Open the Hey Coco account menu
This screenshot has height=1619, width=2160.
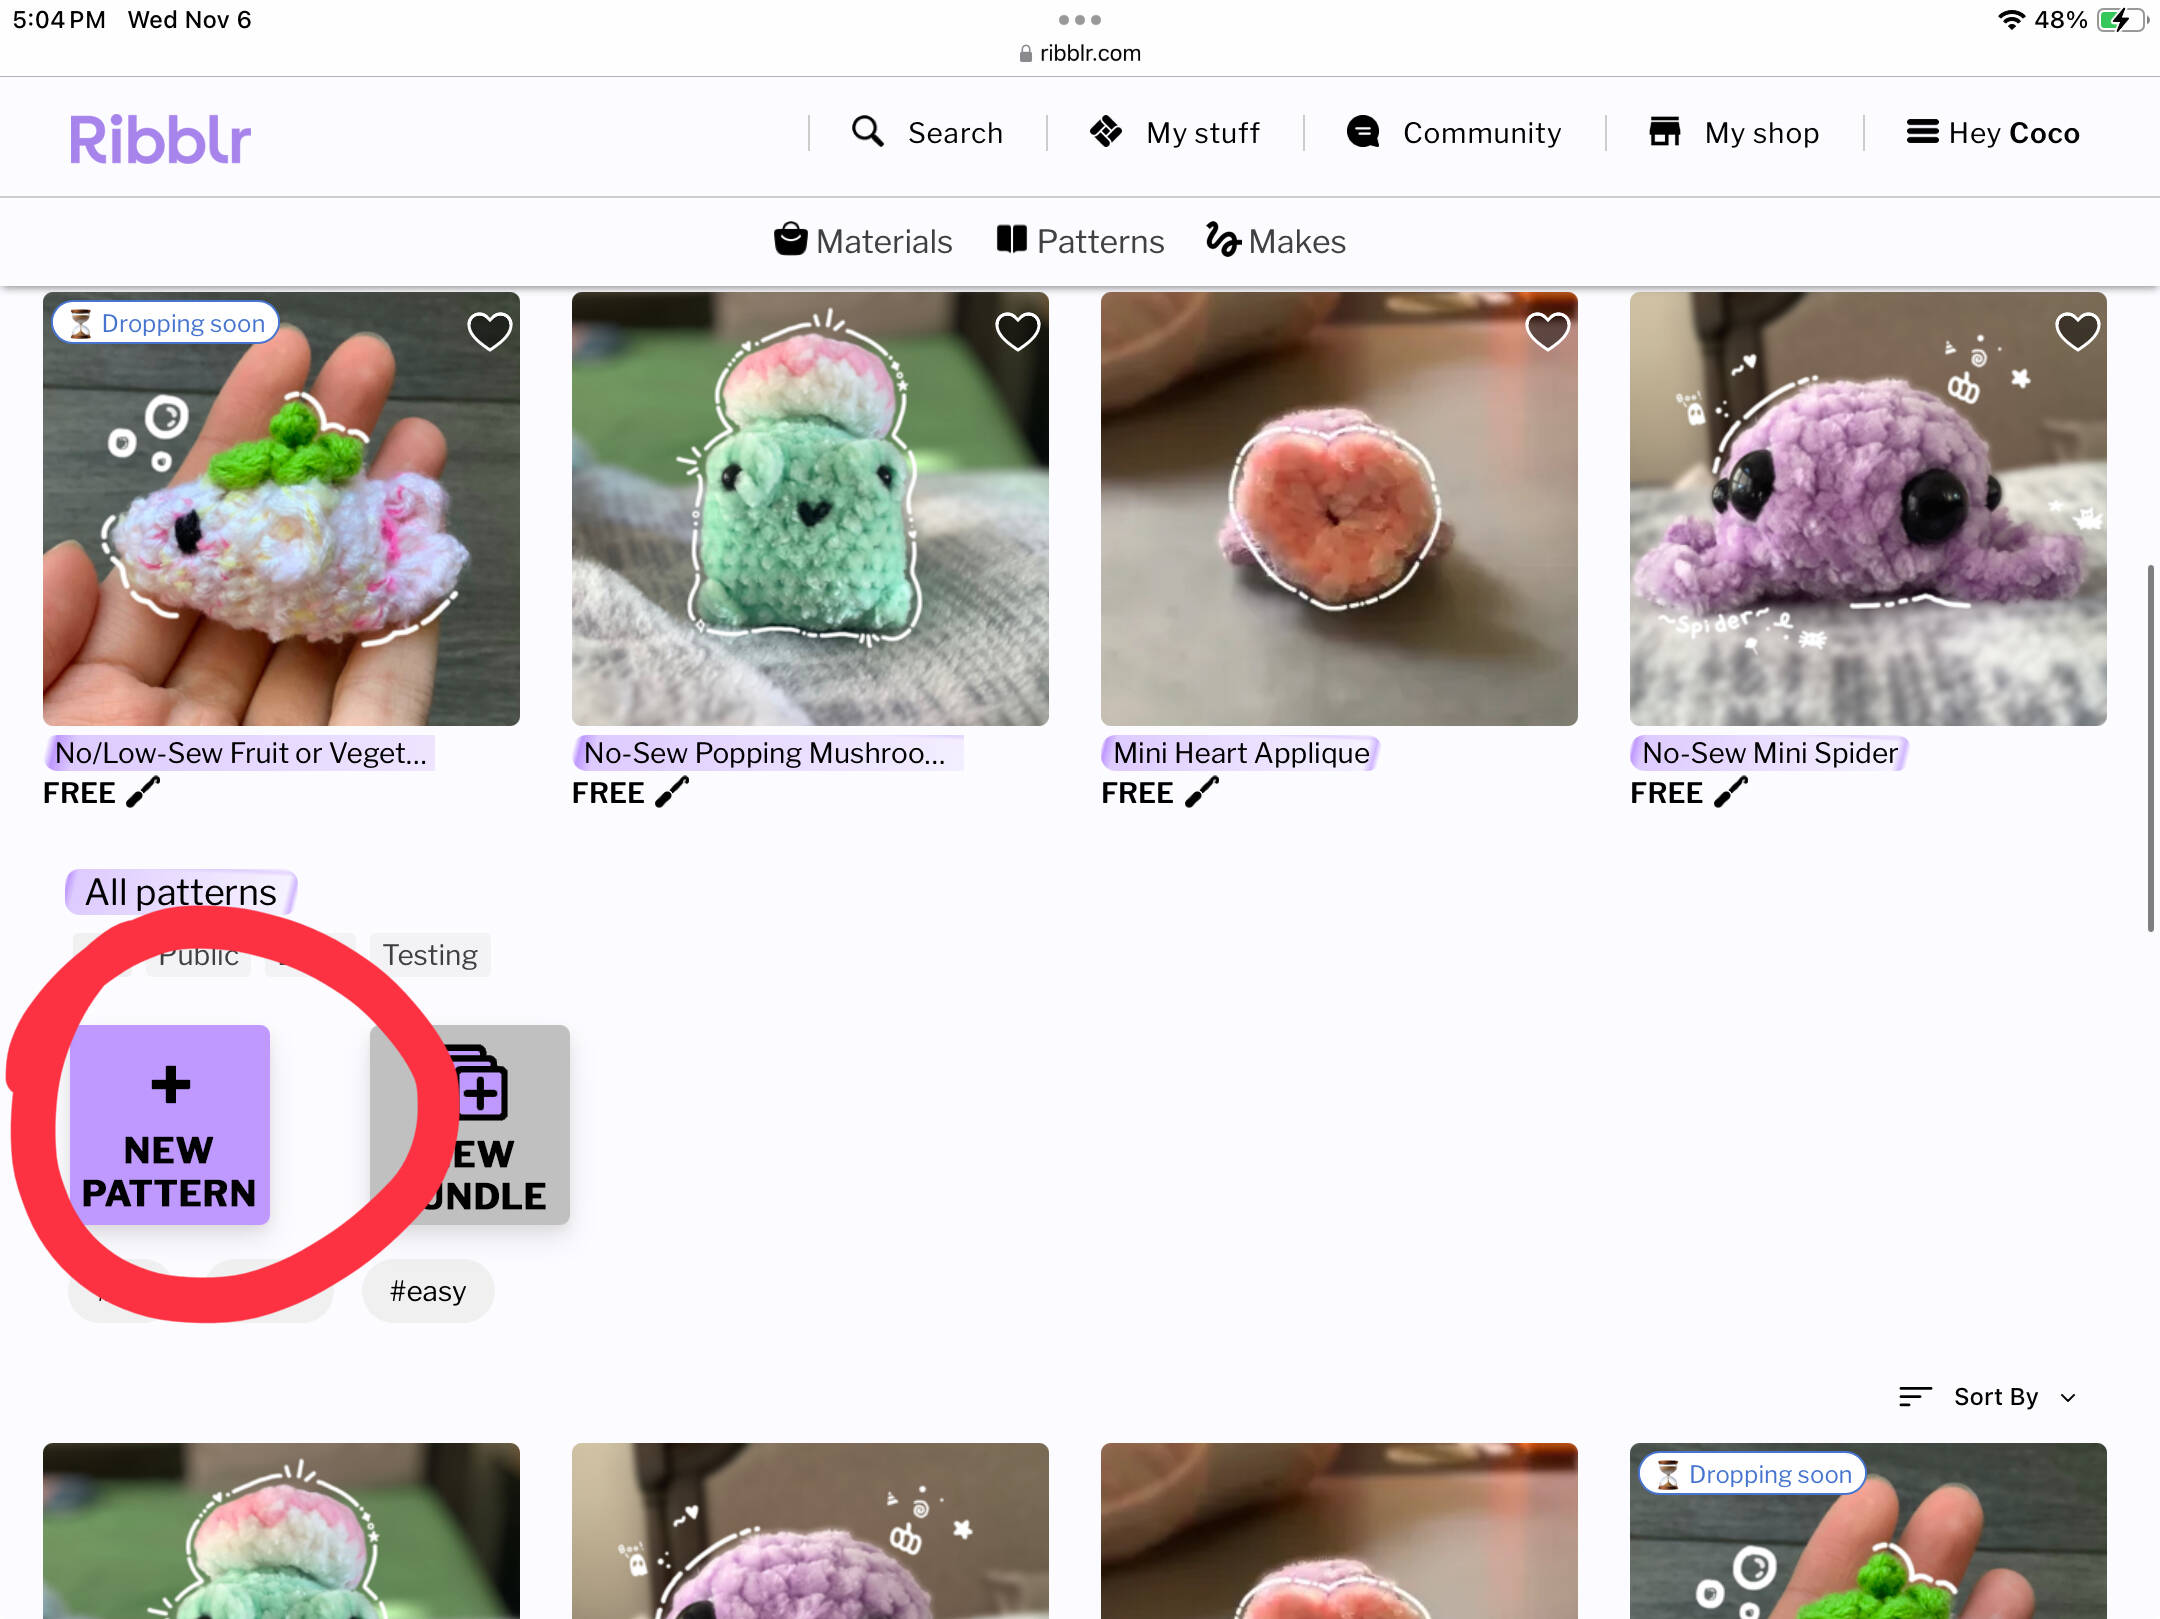click(x=2014, y=133)
